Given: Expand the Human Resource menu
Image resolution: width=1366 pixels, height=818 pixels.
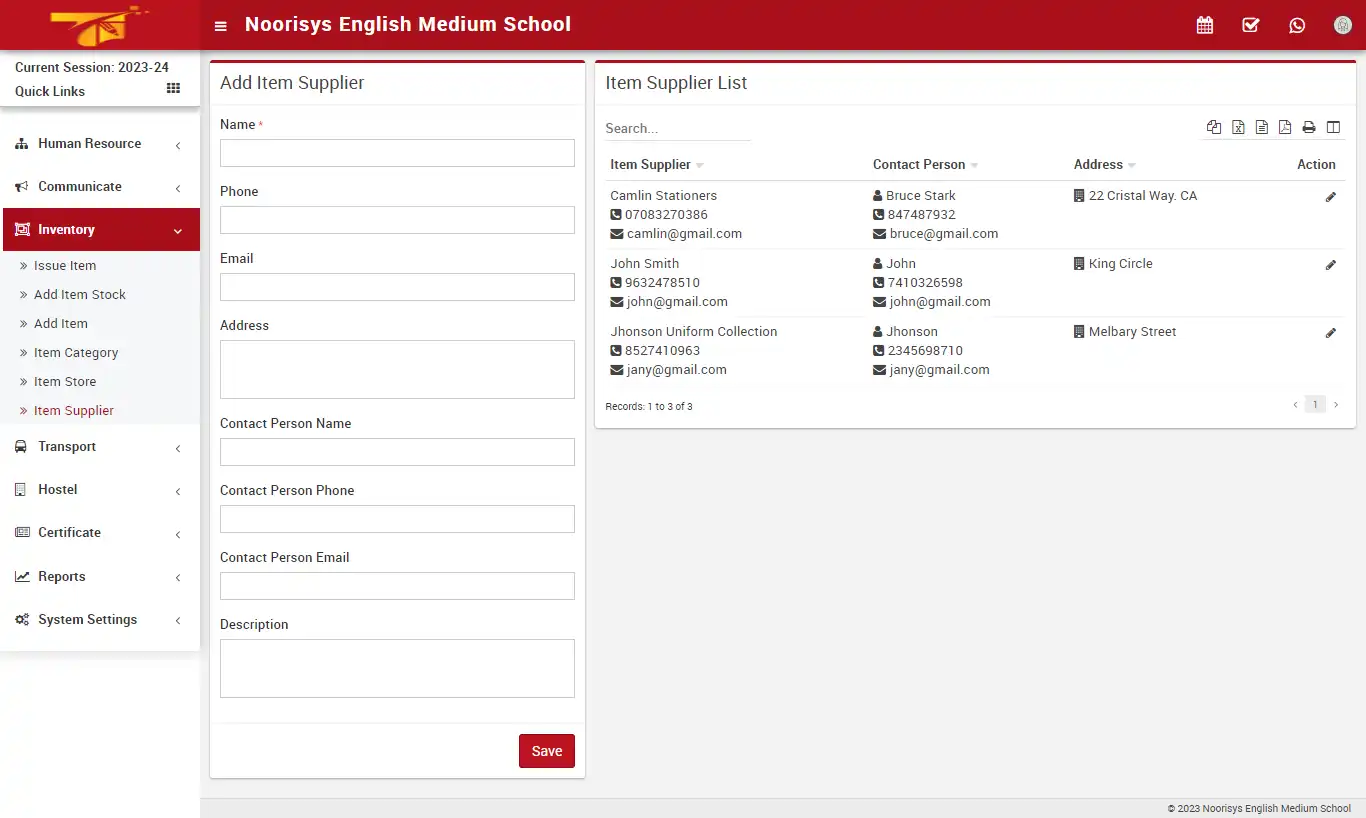Looking at the screenshot, I should point(89,143).
